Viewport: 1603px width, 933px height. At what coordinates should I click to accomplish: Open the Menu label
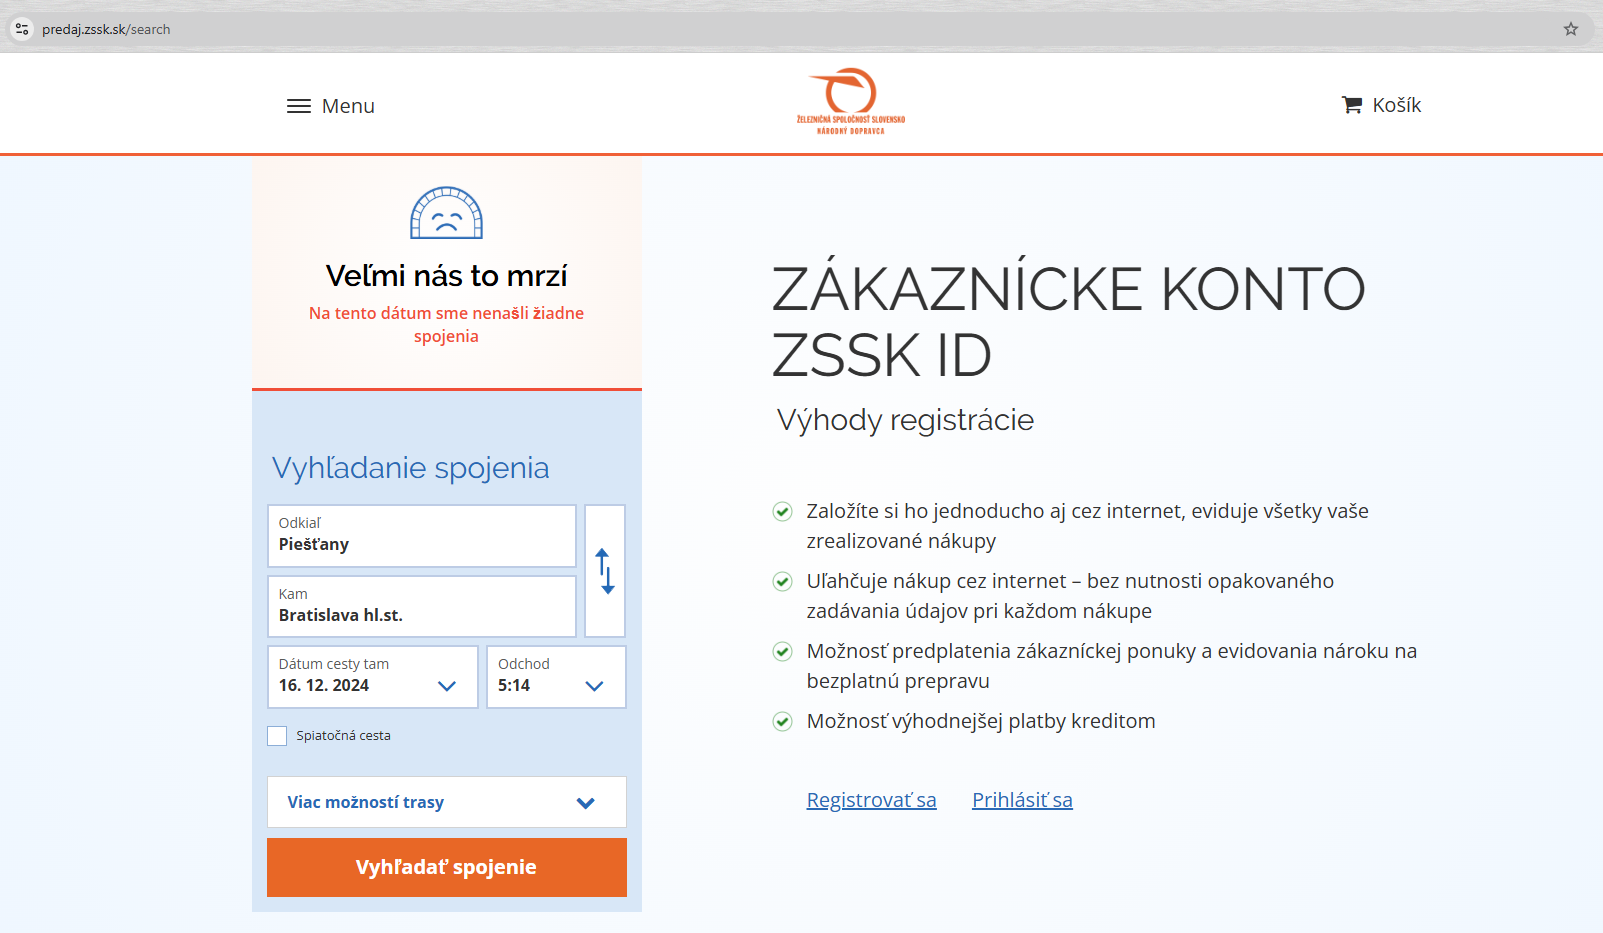click(x=348, y=106)
